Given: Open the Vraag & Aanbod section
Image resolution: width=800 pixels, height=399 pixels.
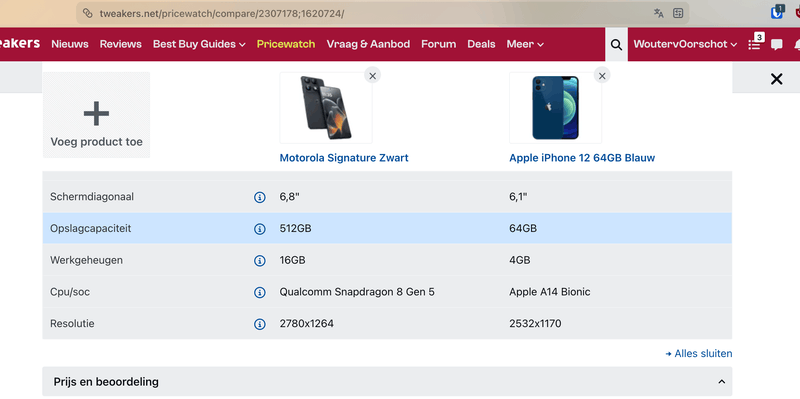Looking at the screenshot, I should (x=368, y=44).
